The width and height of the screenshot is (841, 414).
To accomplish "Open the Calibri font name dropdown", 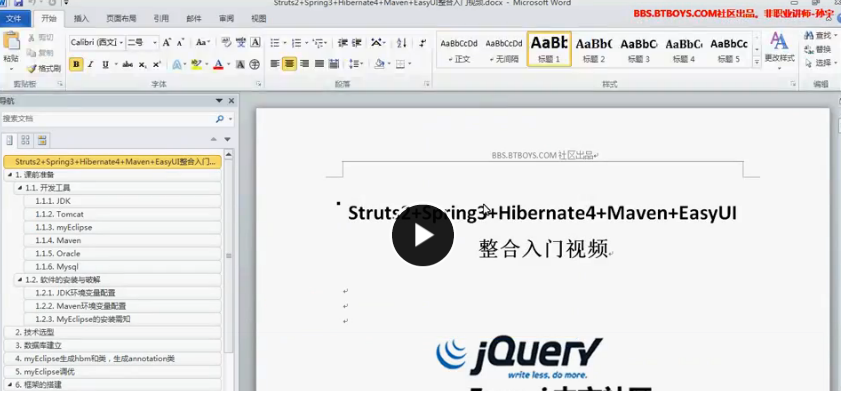I will 122,42.
